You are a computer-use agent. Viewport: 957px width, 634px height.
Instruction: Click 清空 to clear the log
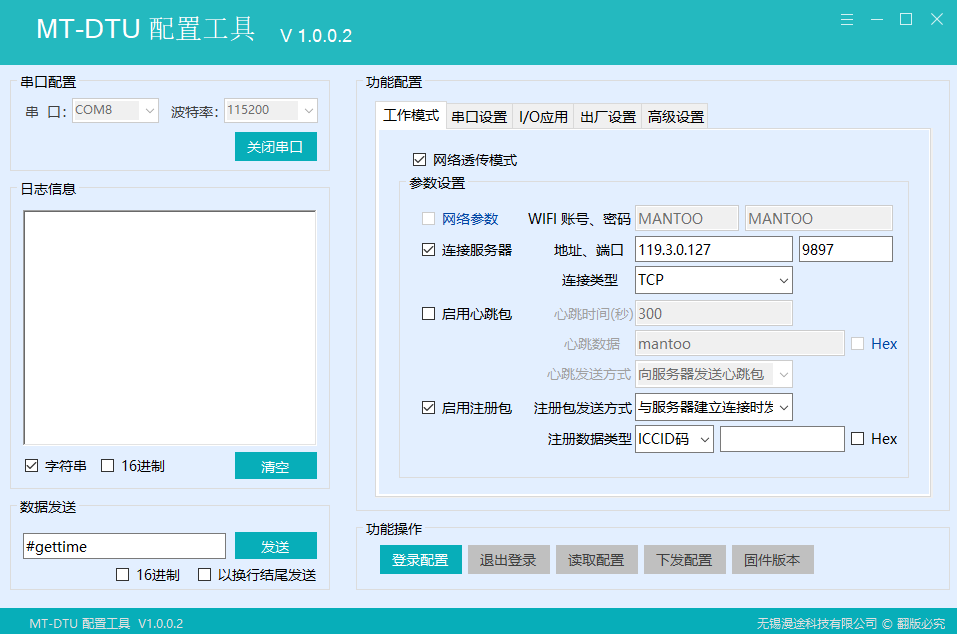click(x=275, y=466)
